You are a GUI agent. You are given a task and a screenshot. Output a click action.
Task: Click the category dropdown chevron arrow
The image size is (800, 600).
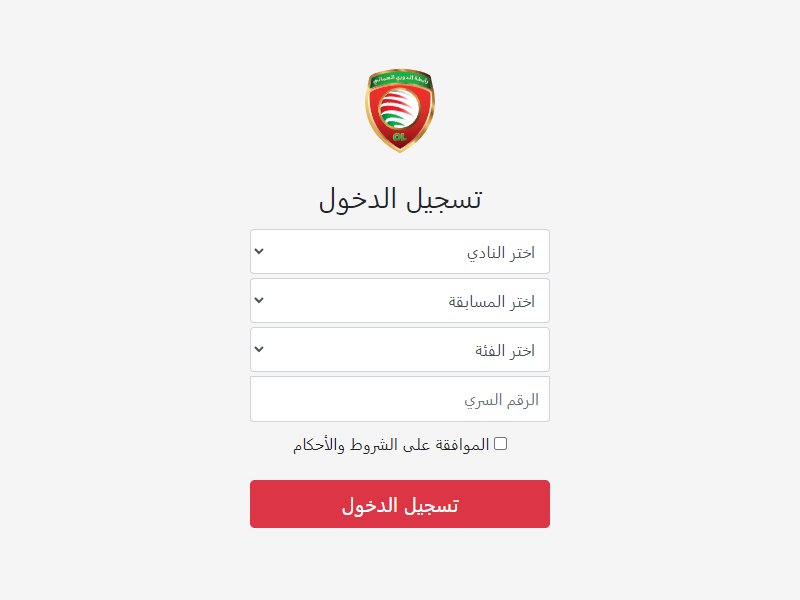coord(259,349)
